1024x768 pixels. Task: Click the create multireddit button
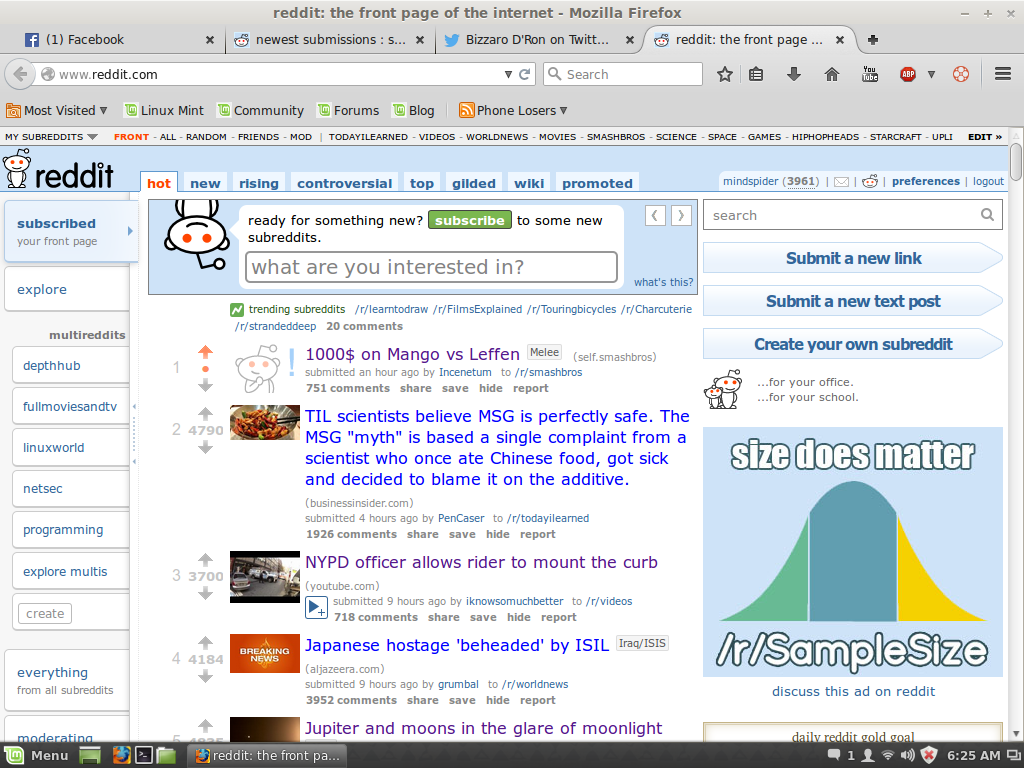pos(45,614)
